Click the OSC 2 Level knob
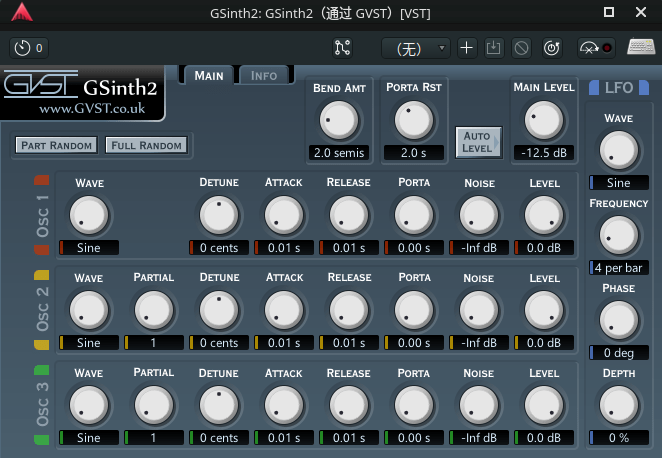This screenshot has width=662, height=458. 544,310
